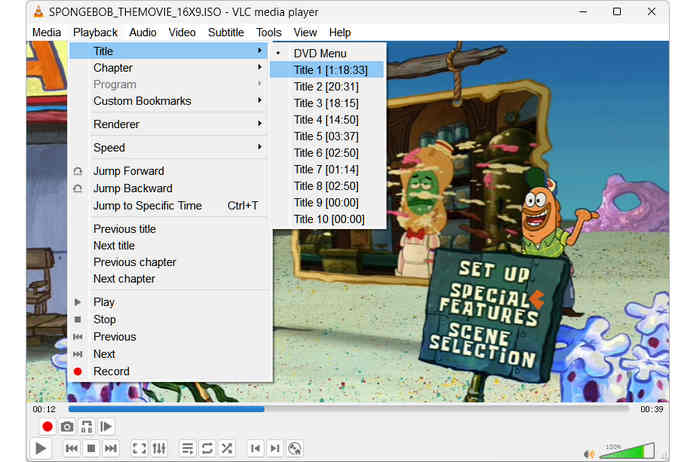Select Title 6 [02:50]
The height and width of the screenshot is (462, 700).
point(328,153)
